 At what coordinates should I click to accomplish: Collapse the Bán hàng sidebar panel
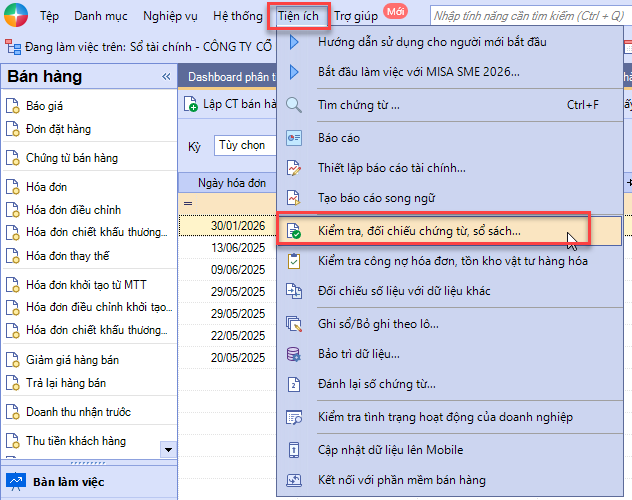click(x=166, y=77)
